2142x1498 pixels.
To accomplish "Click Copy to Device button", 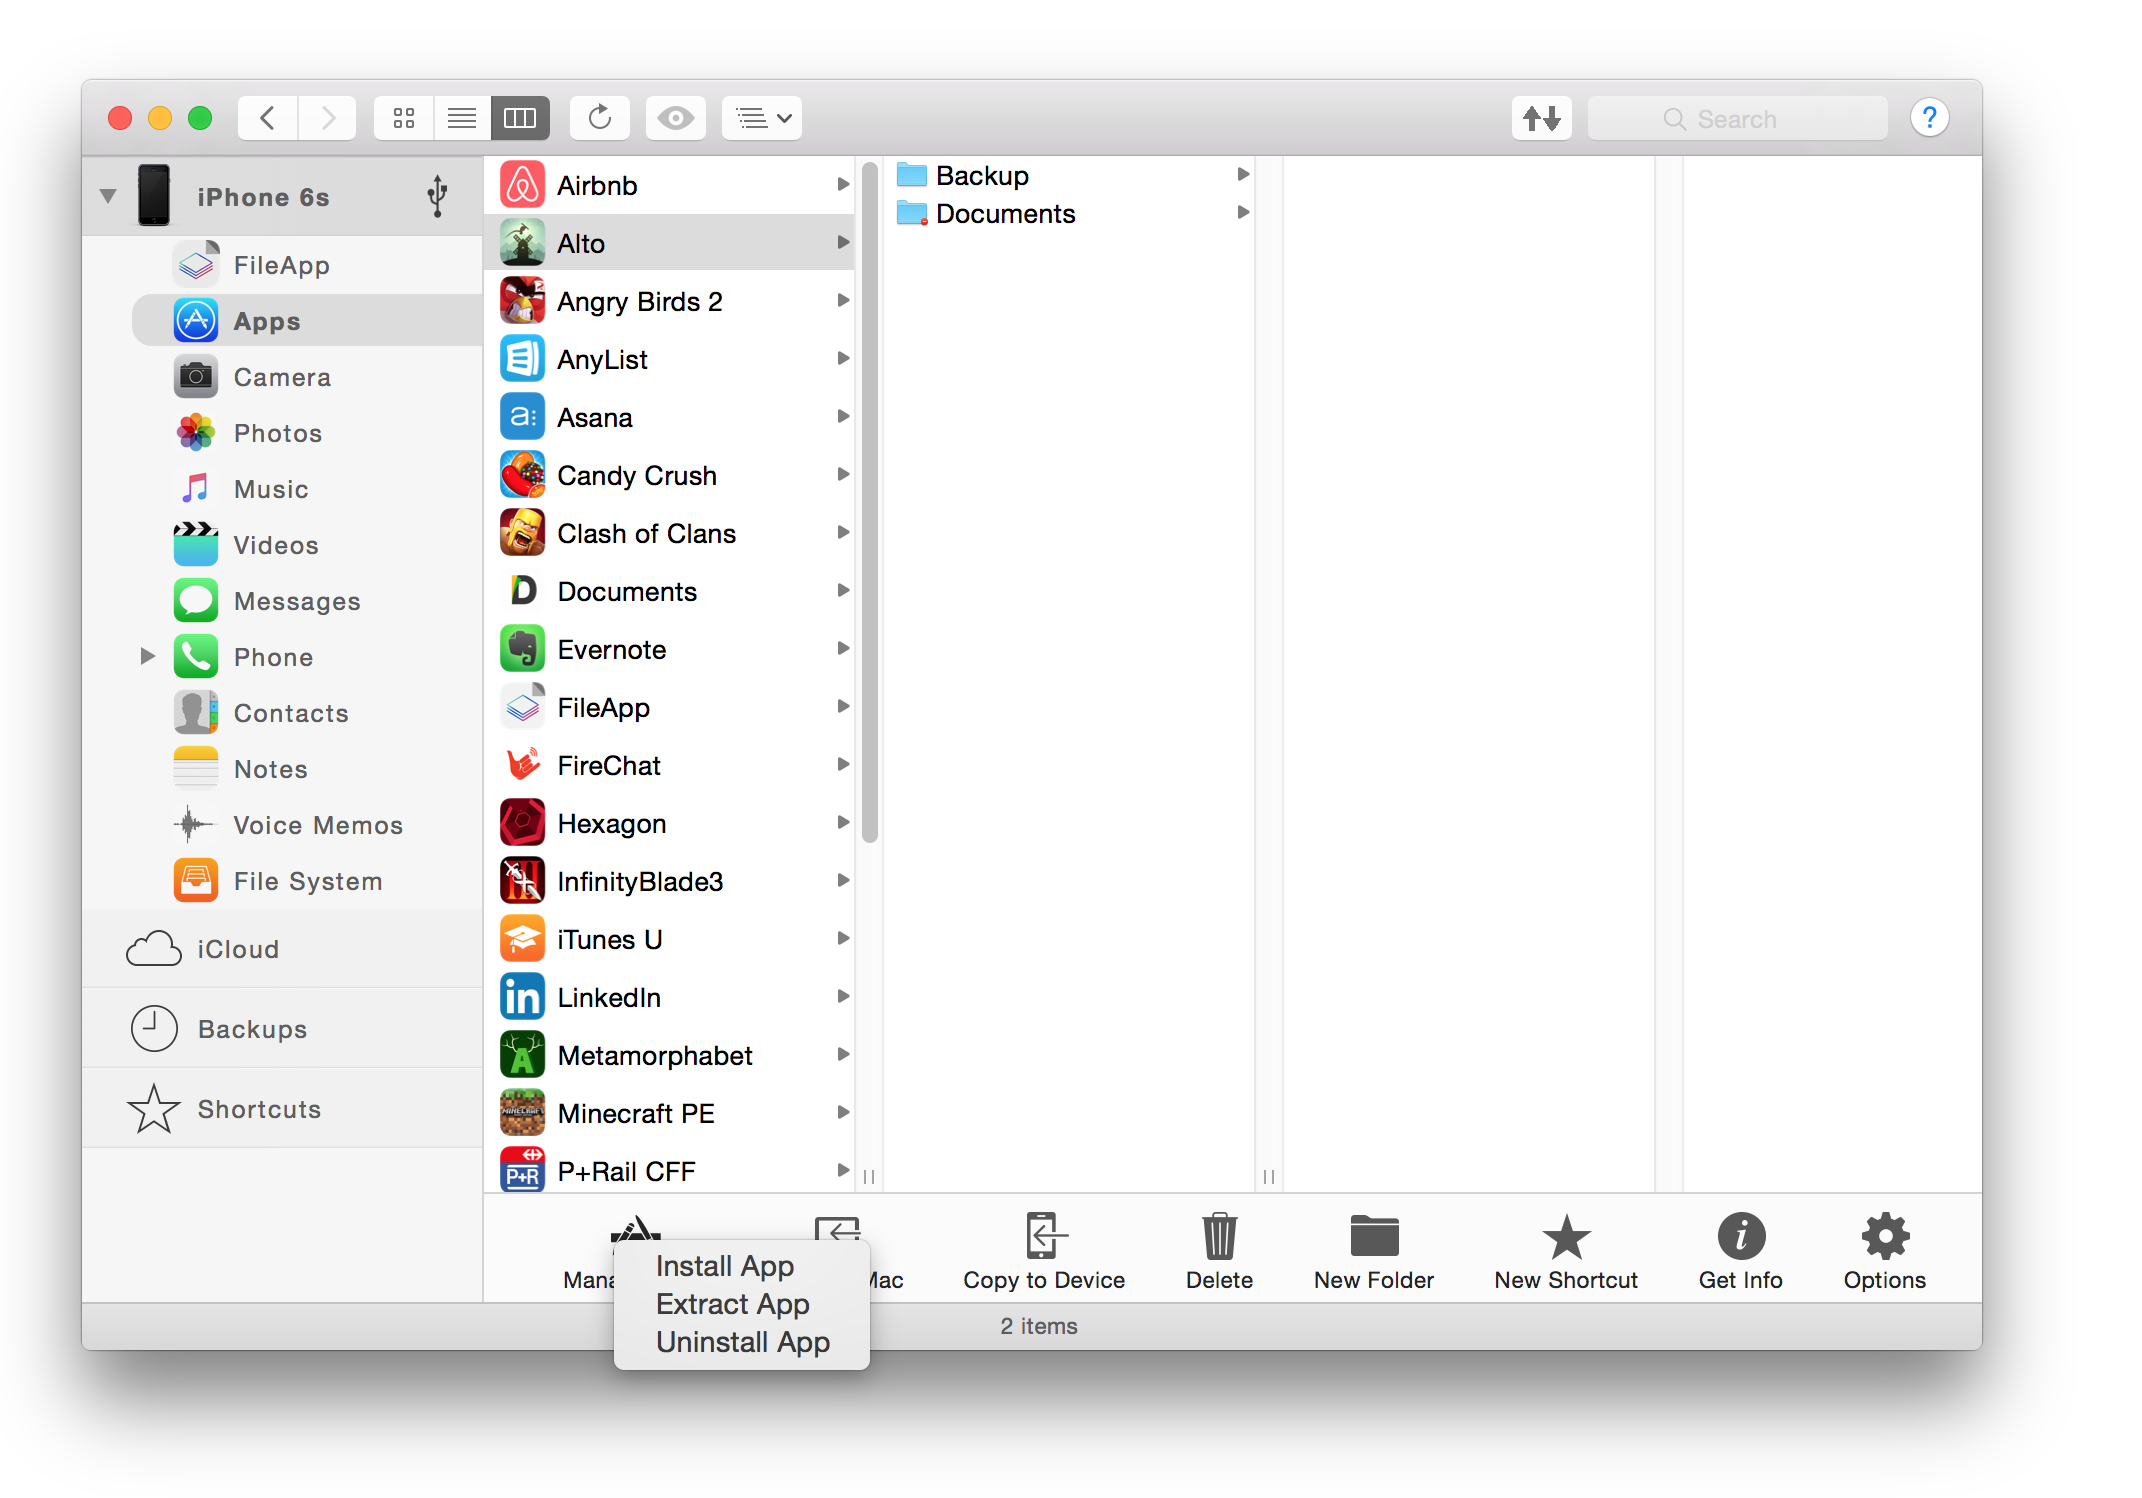I will click(1044, 1250).
